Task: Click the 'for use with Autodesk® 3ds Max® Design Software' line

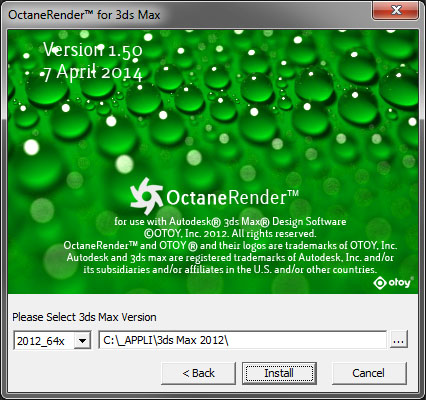Action: [230, 221]
